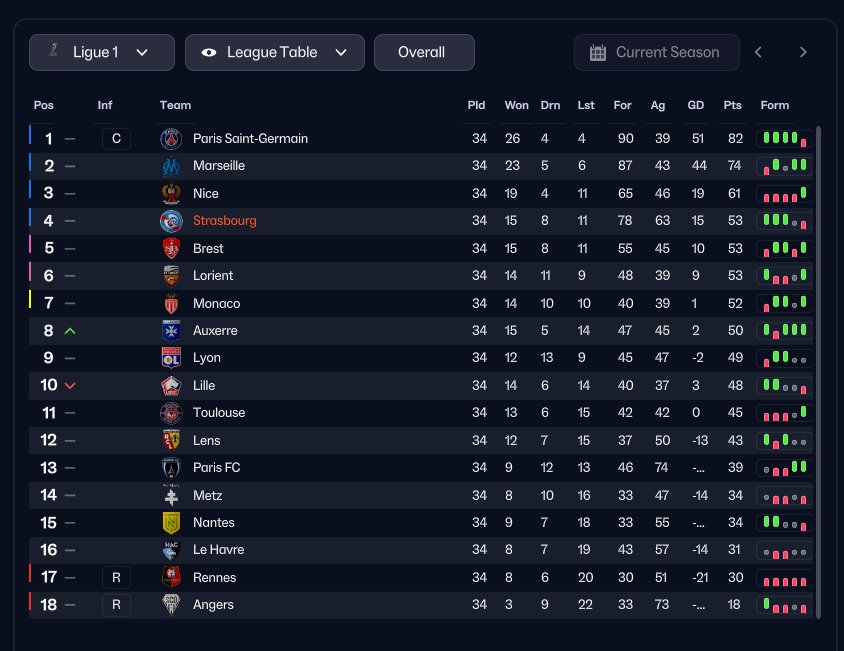
Task: Click the Rennes club crest
Action: 171,577
